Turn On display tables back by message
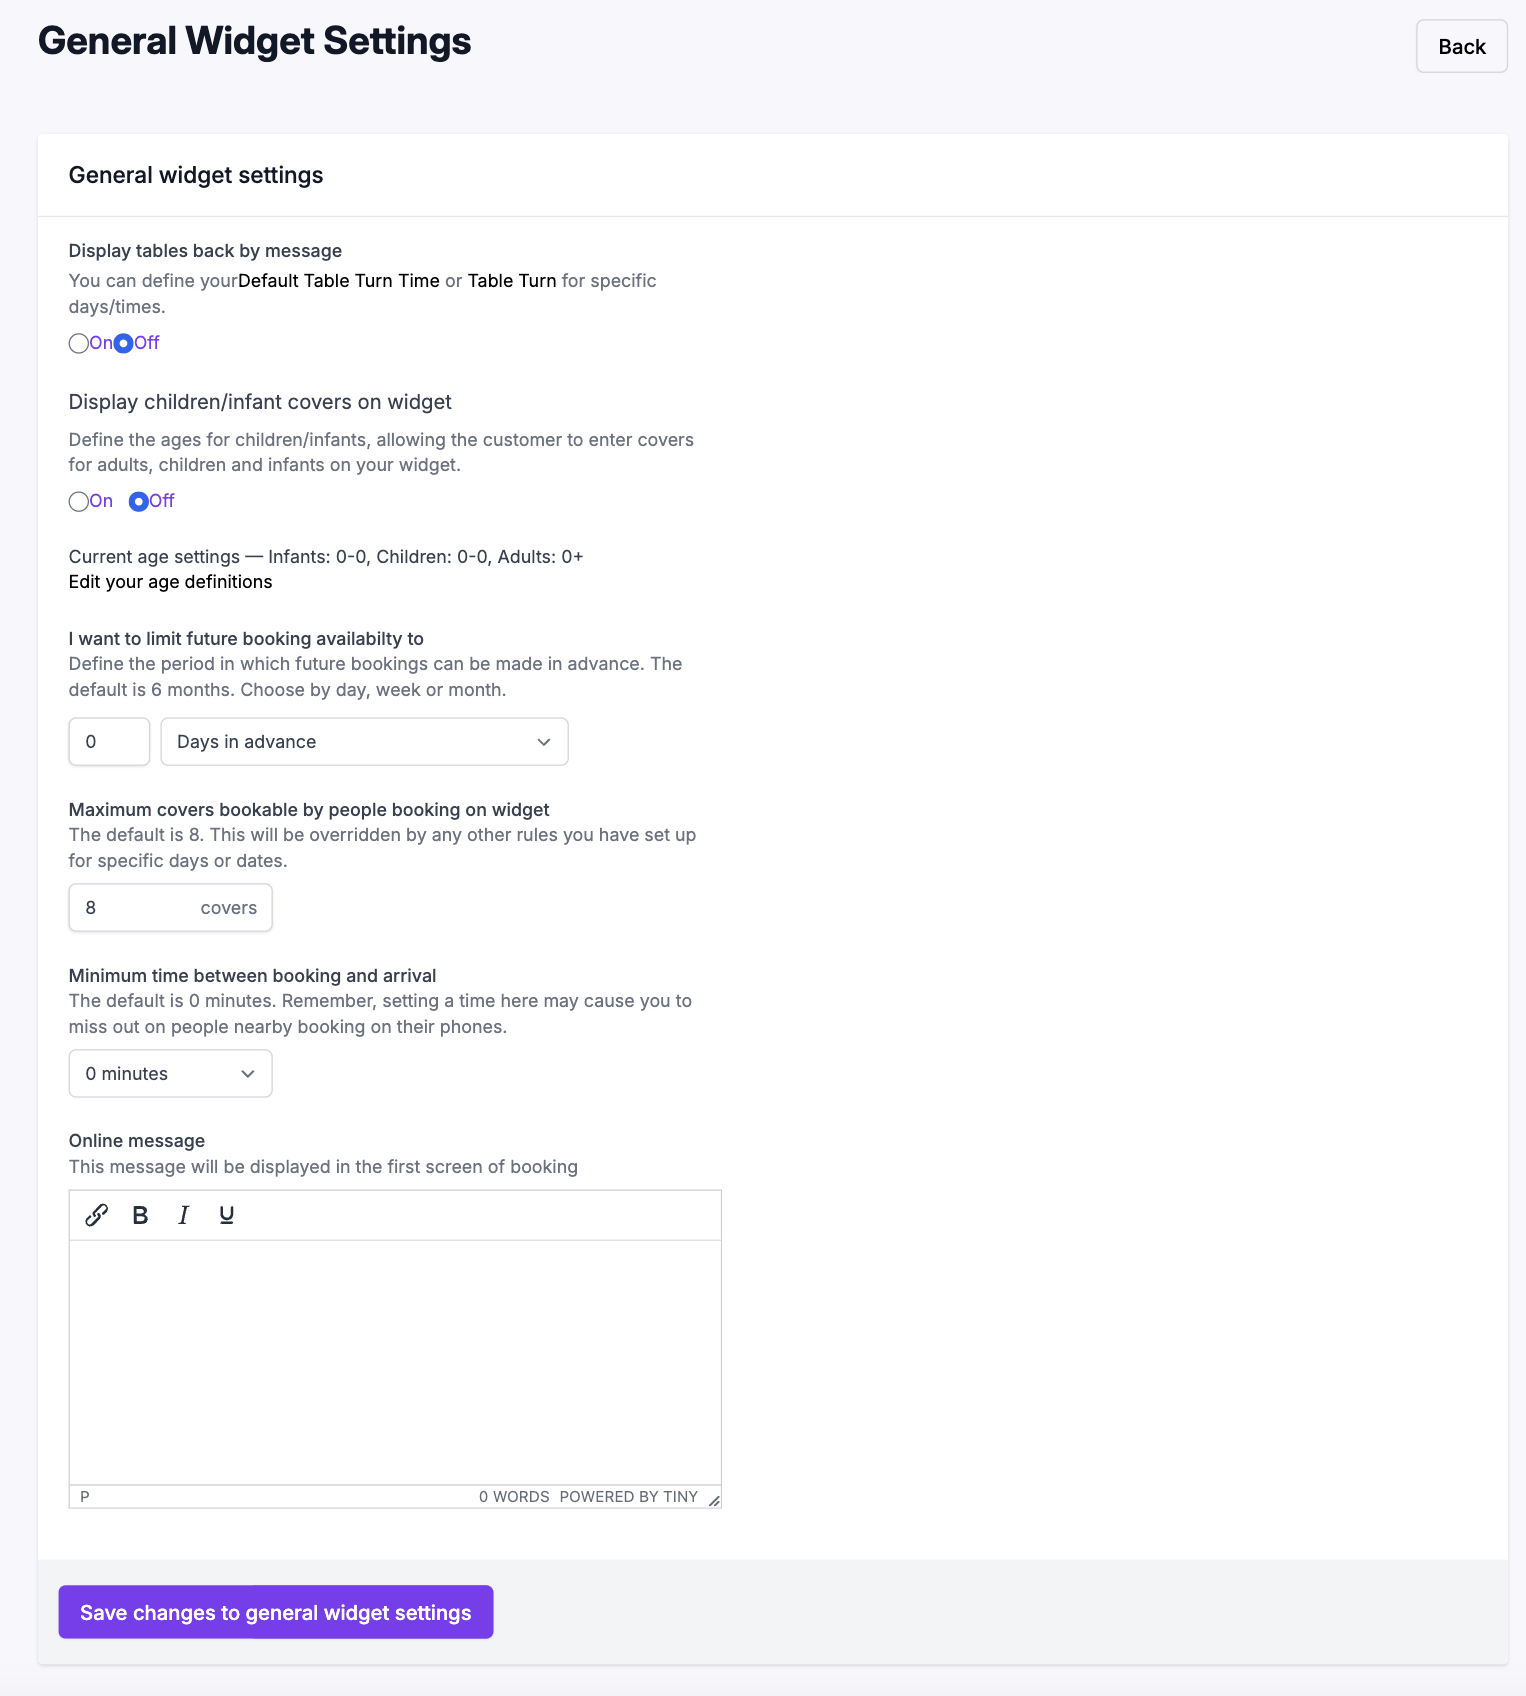This screenshot has height=1696, width=1526. (x=79, y=344)
